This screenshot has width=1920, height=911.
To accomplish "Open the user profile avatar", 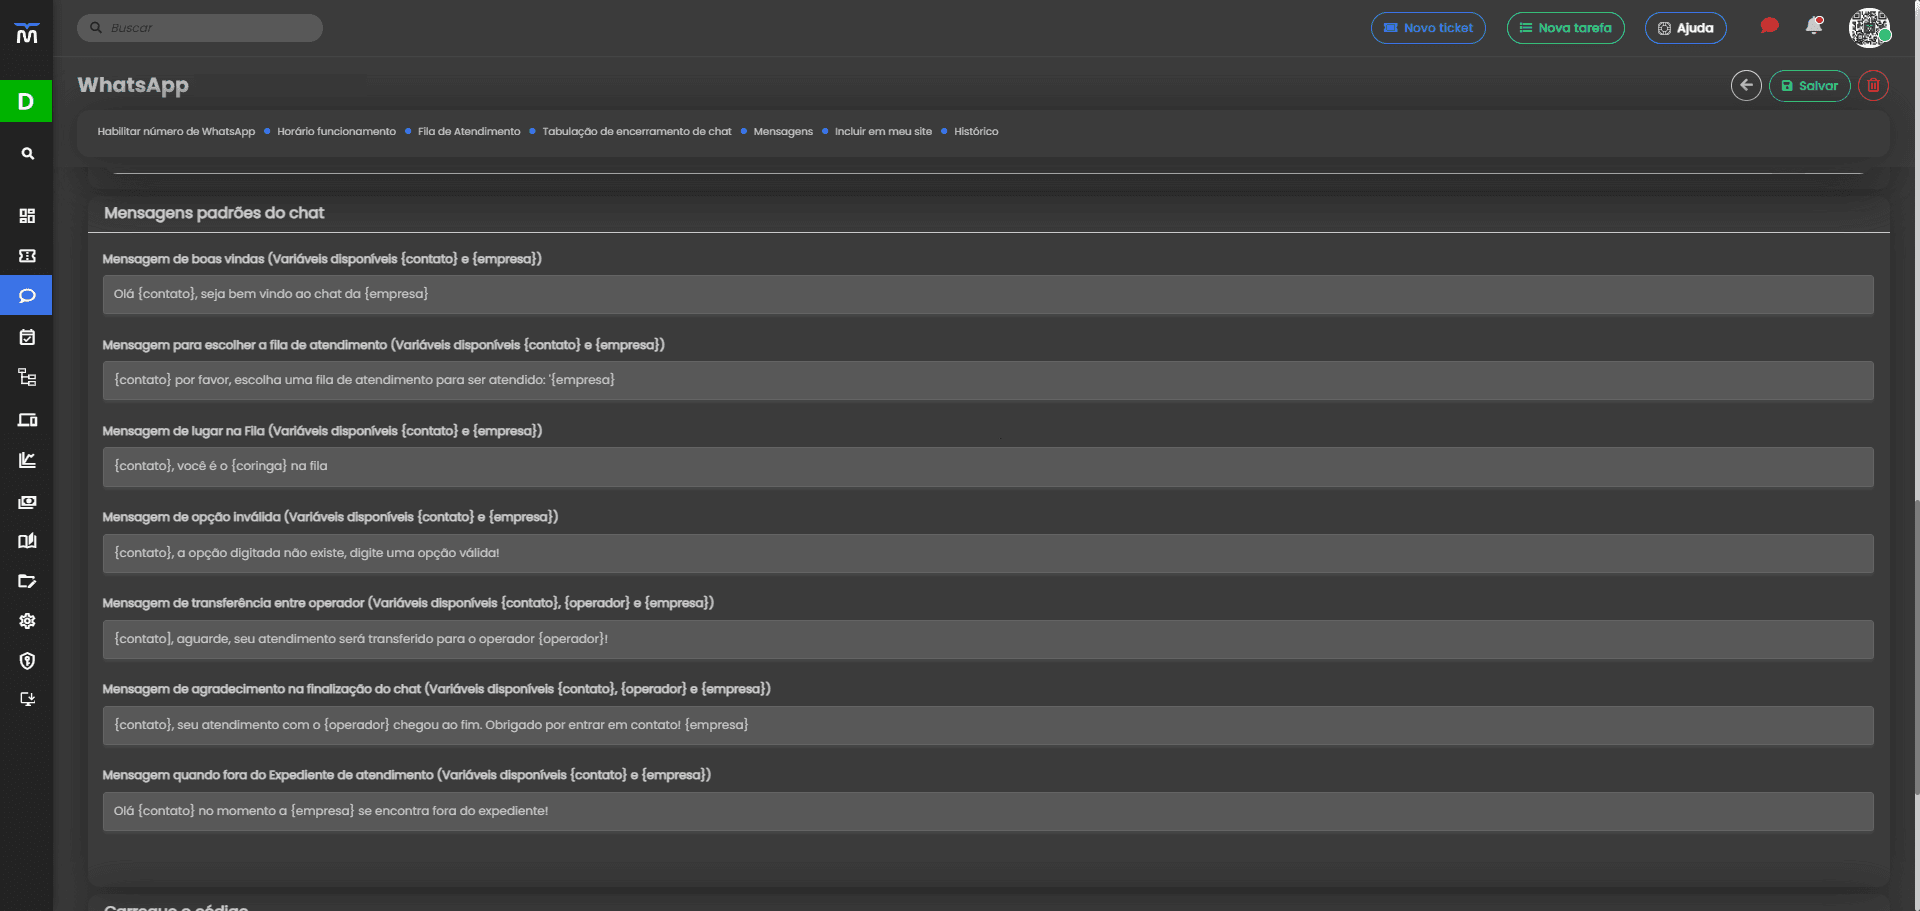I will (1869, 27).
